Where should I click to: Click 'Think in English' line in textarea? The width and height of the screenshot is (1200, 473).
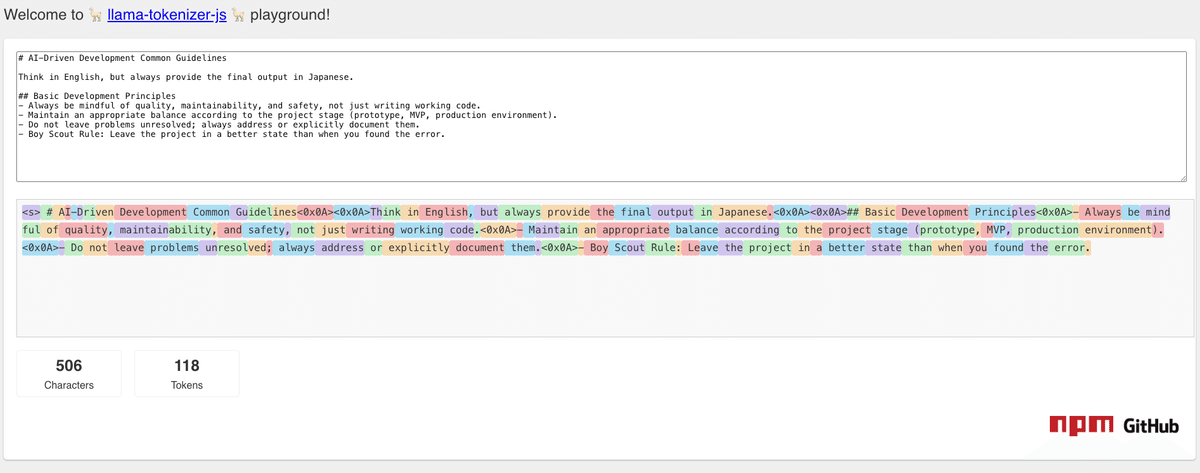tap(186, 77)
